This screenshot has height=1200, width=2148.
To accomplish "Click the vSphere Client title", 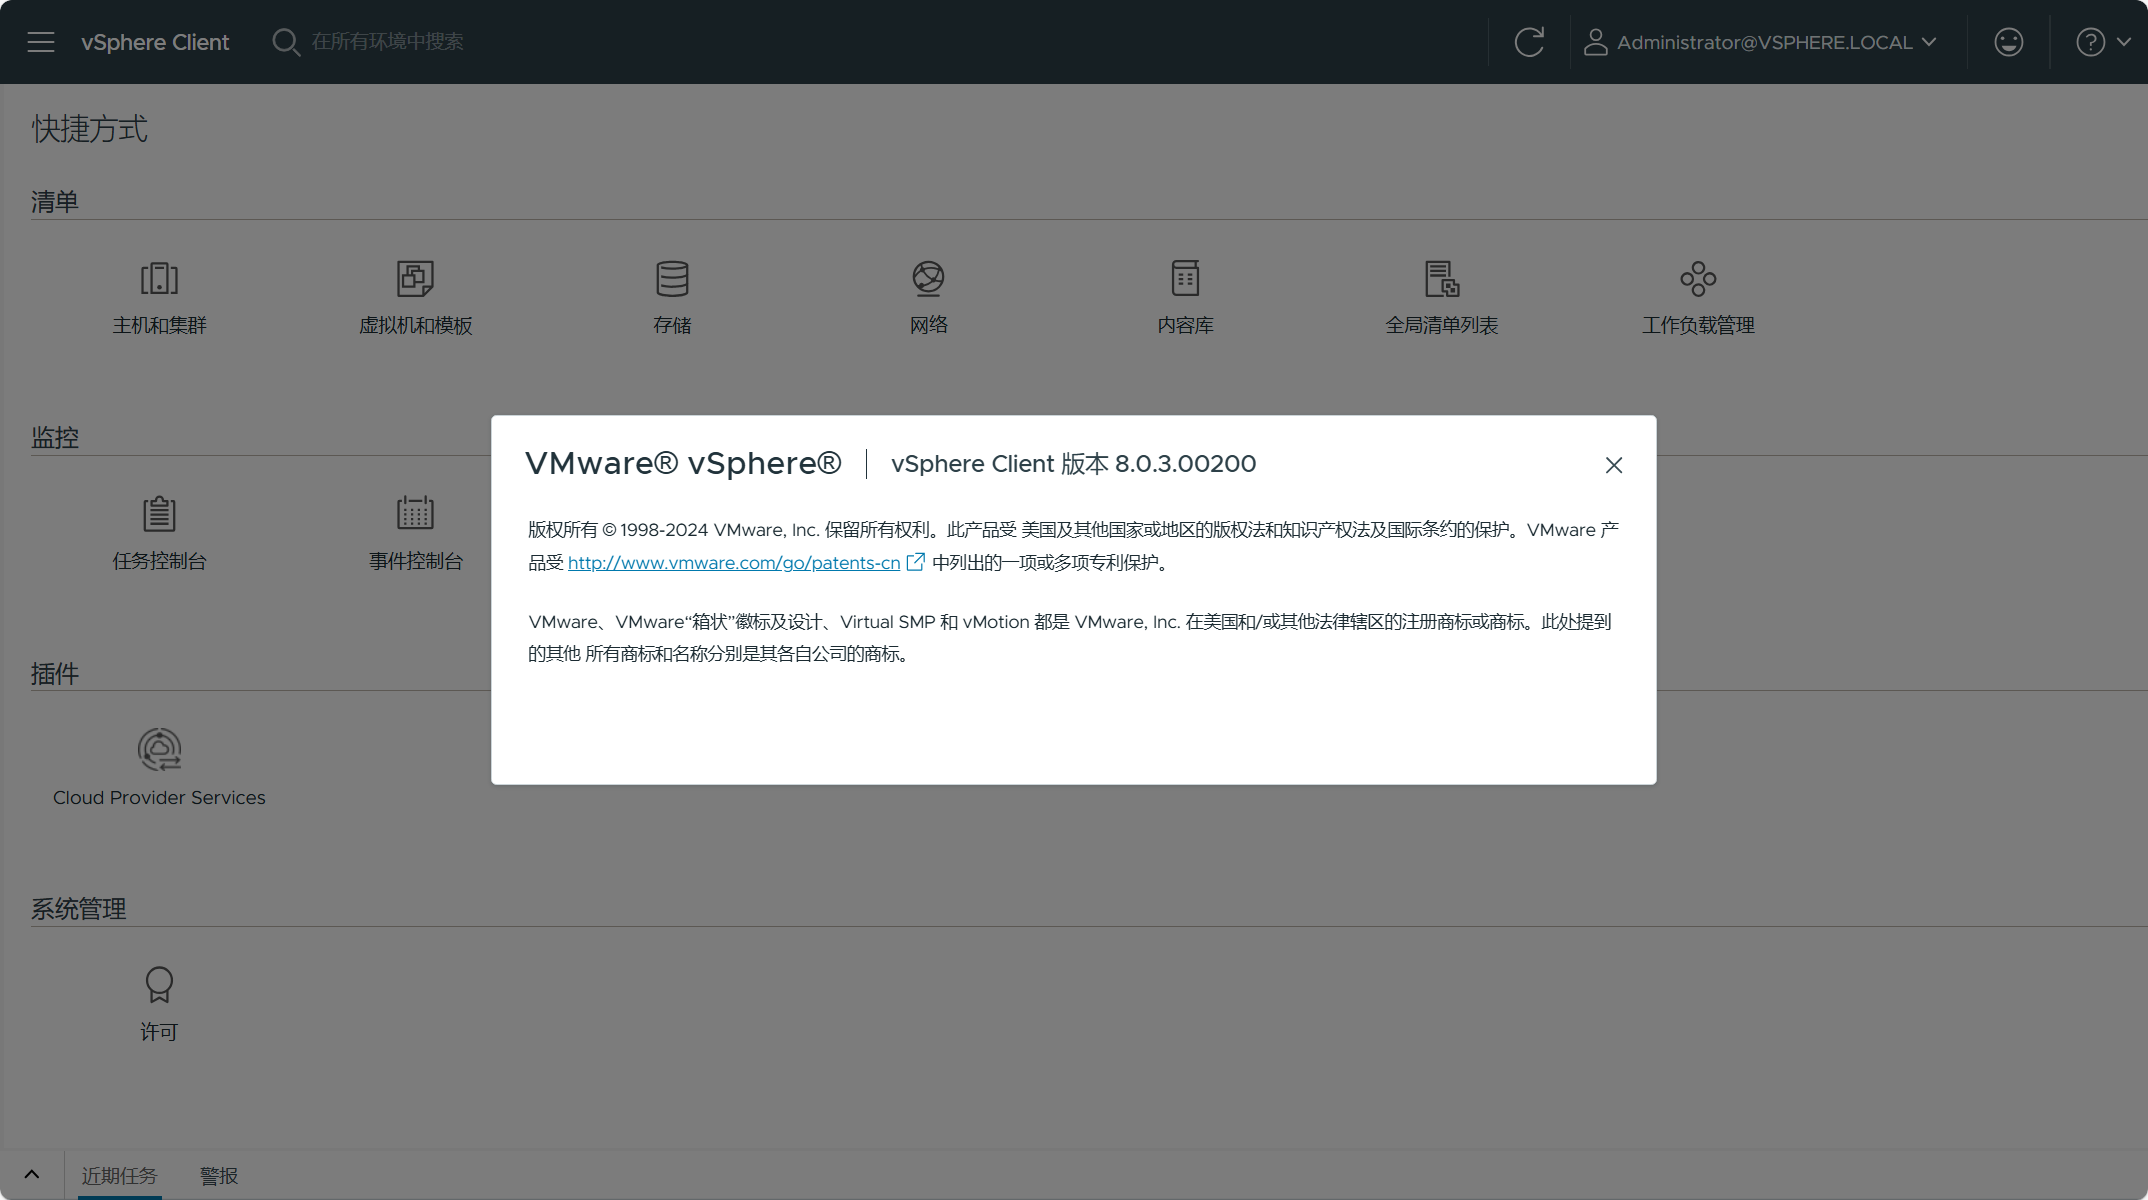I will (x=155, y=42).
